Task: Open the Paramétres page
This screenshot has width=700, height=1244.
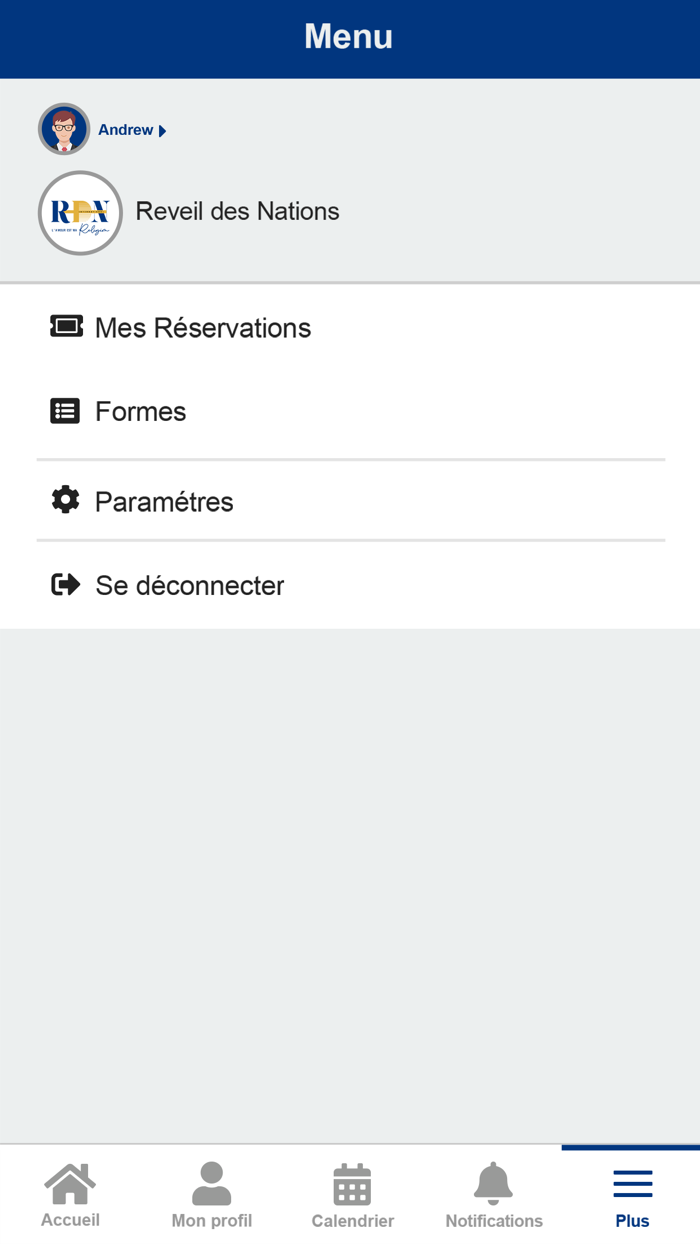Action: [164, 500]
